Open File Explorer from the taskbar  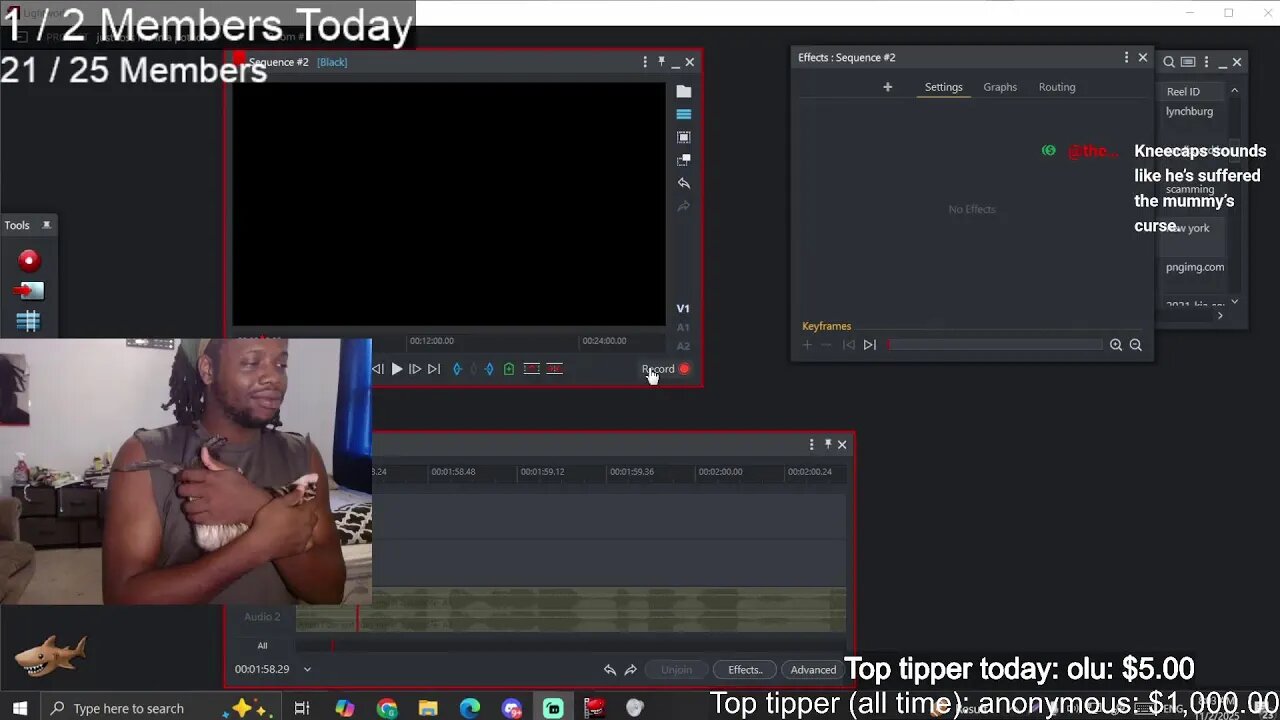[x=428, y=708]
